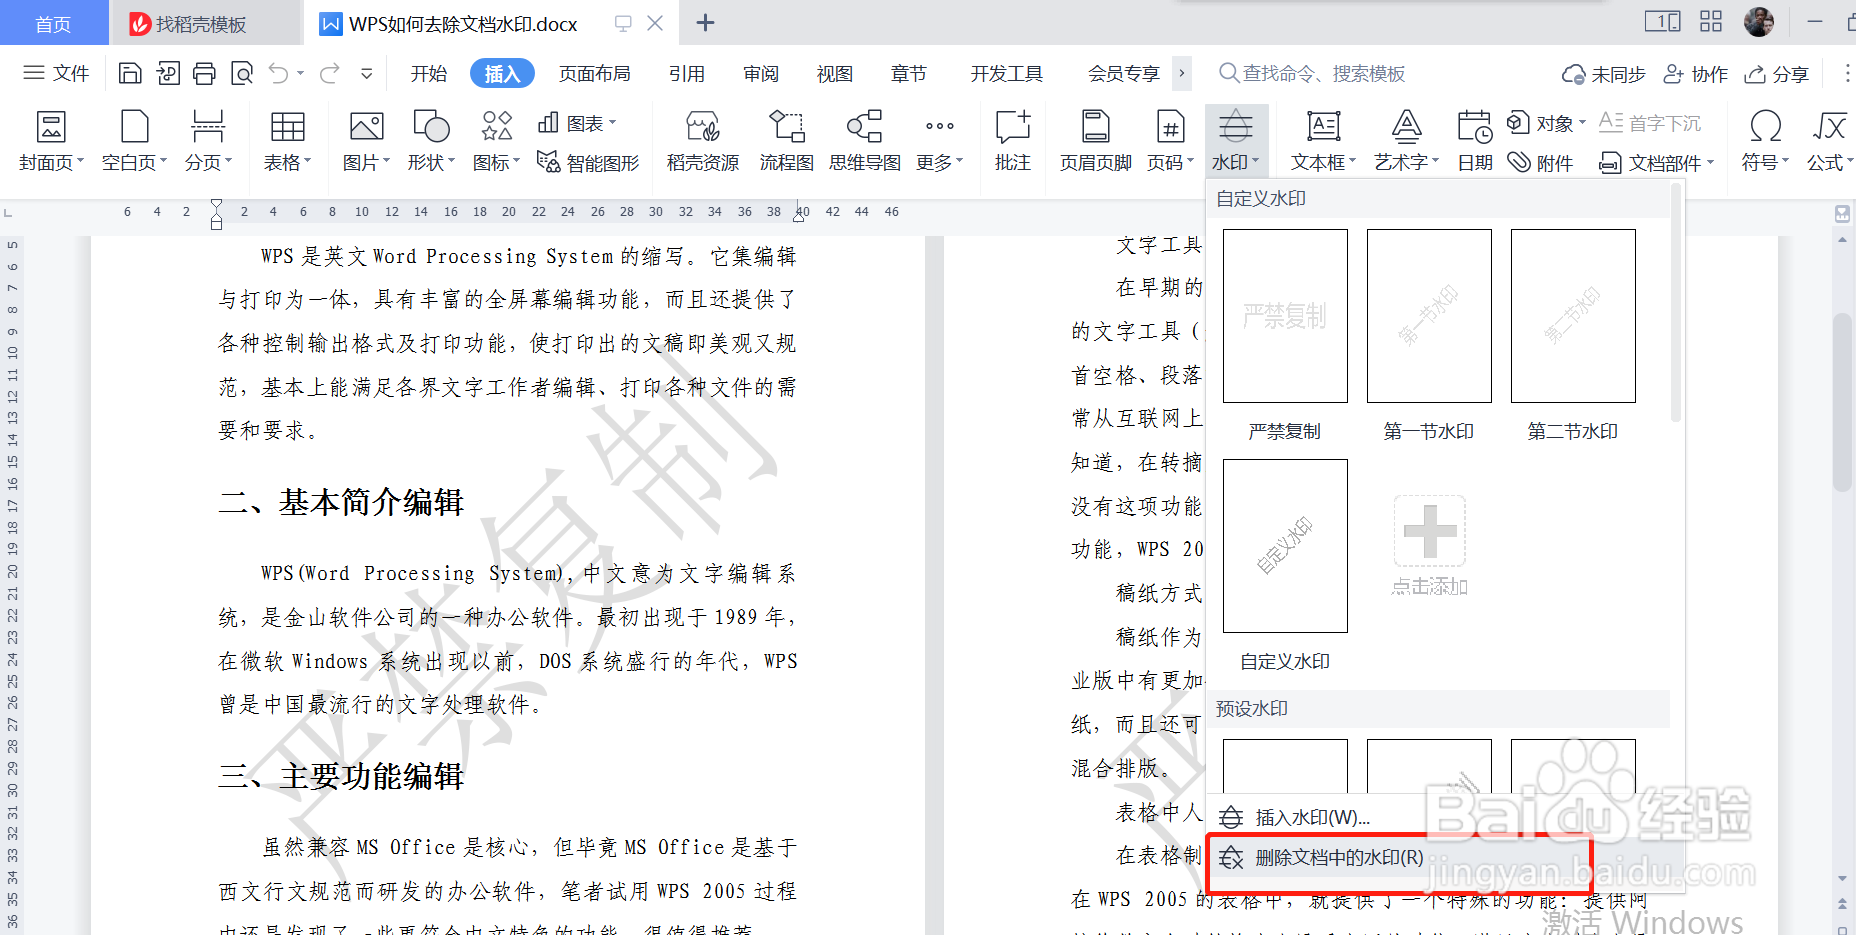Insert an 附件 attachment
Viewport: 1856px width, 935px height.
[1541, 162]
